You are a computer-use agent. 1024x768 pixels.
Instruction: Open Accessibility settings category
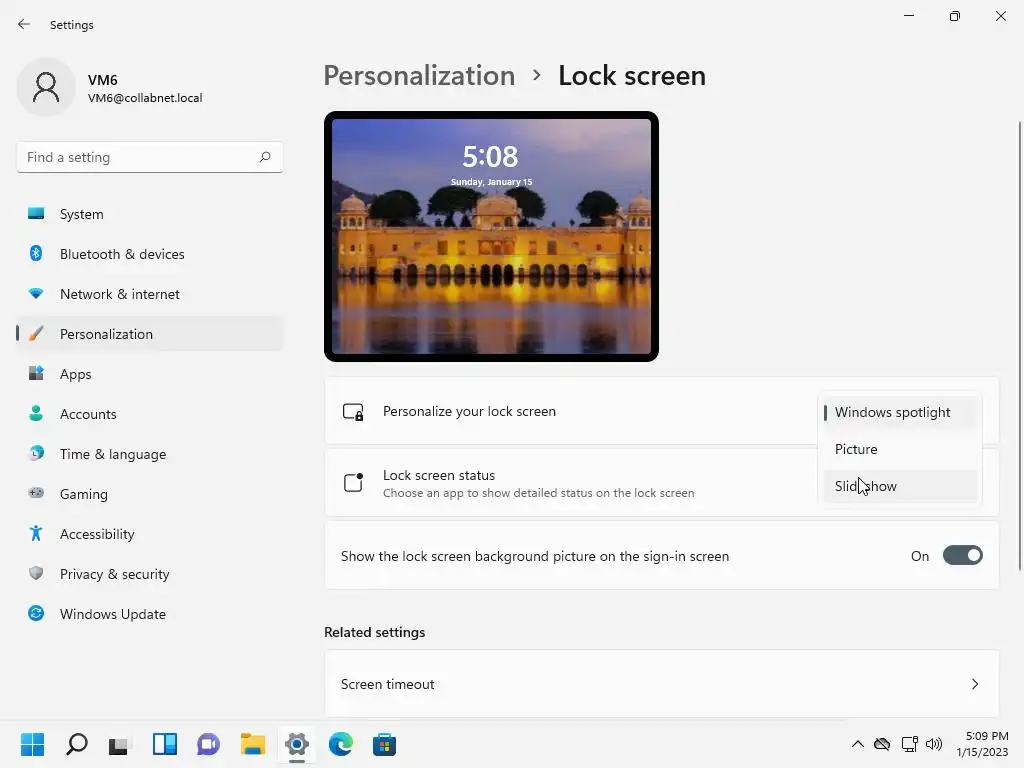150,534
